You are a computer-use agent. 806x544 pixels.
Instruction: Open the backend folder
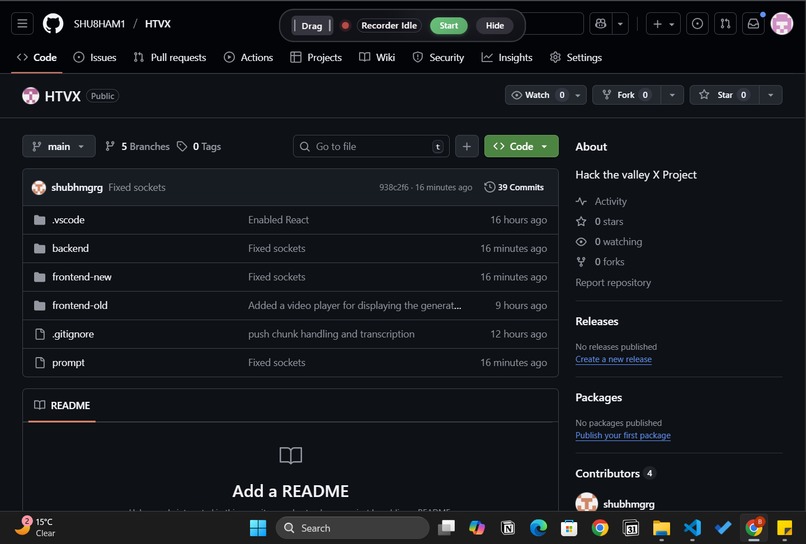[70, 248]
